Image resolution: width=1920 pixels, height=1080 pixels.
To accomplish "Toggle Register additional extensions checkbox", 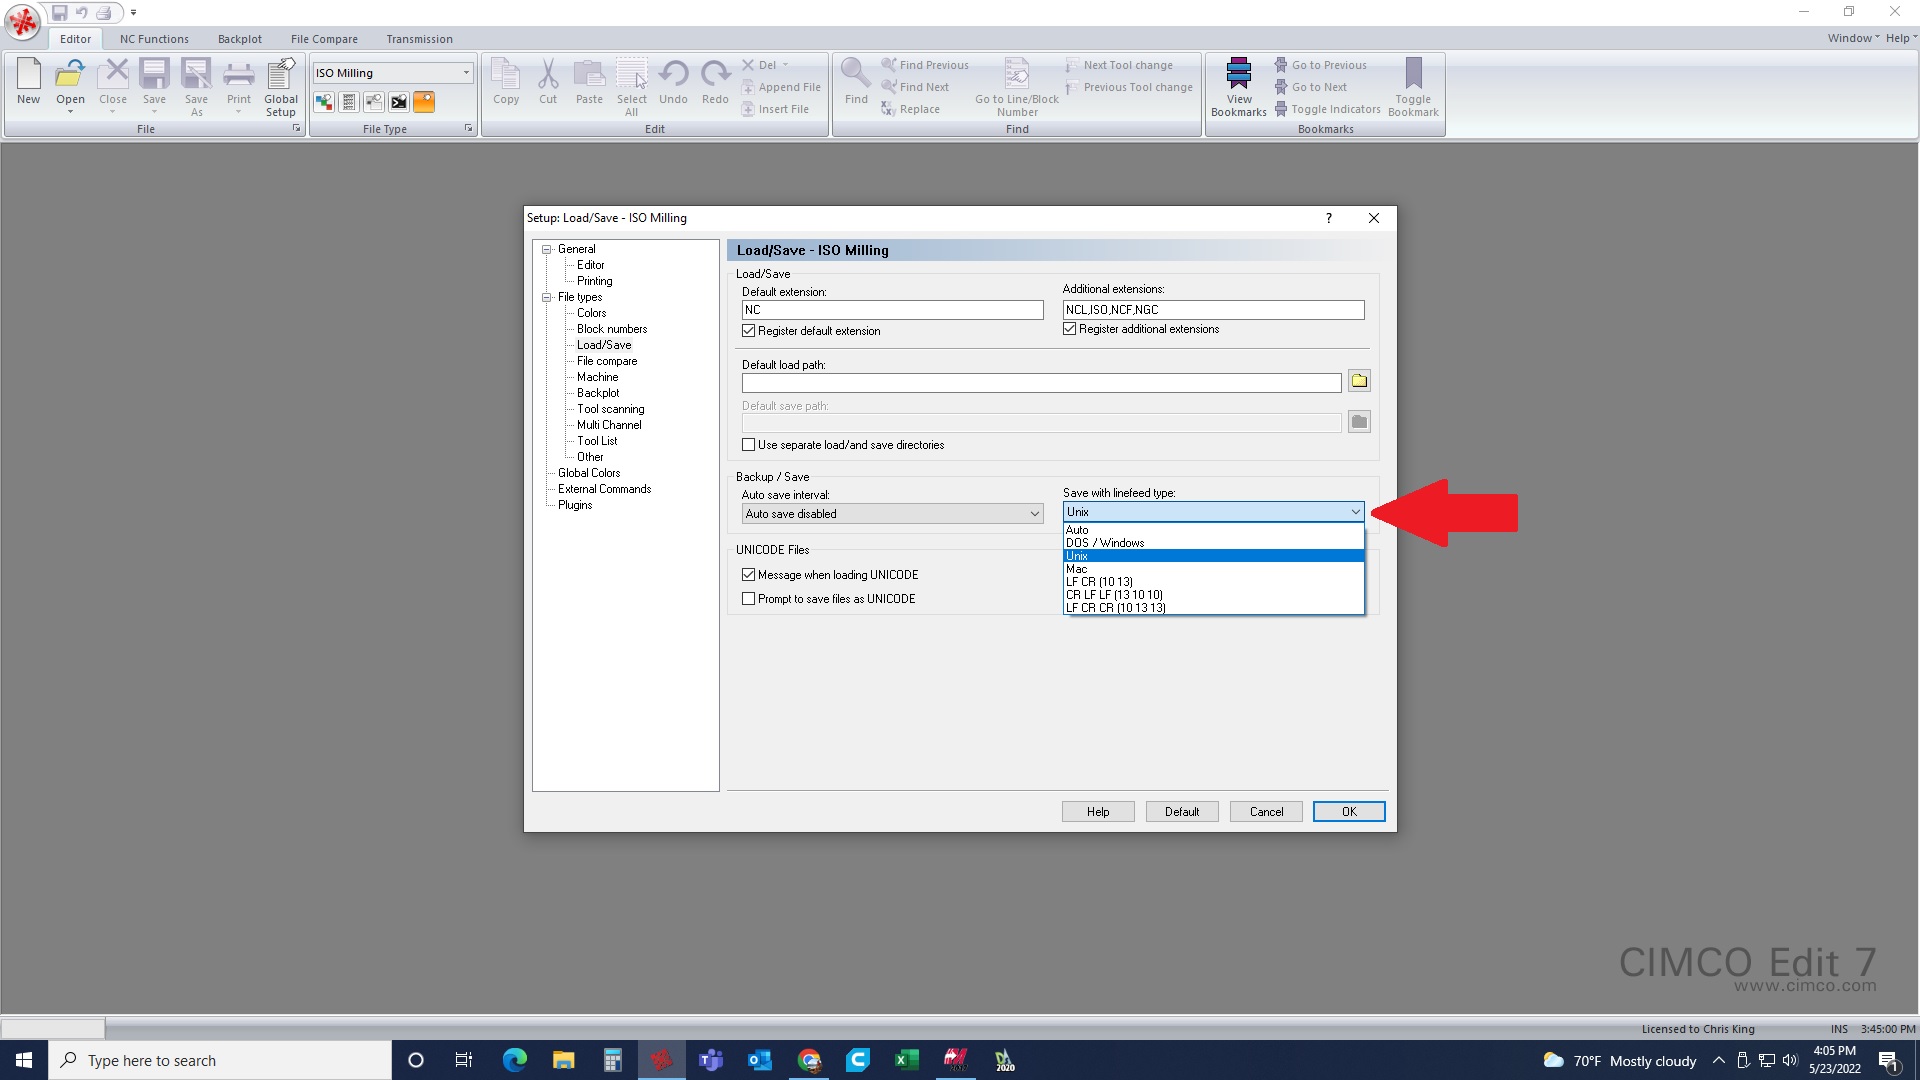I will pyautogui.click(x=1069, y=329).
